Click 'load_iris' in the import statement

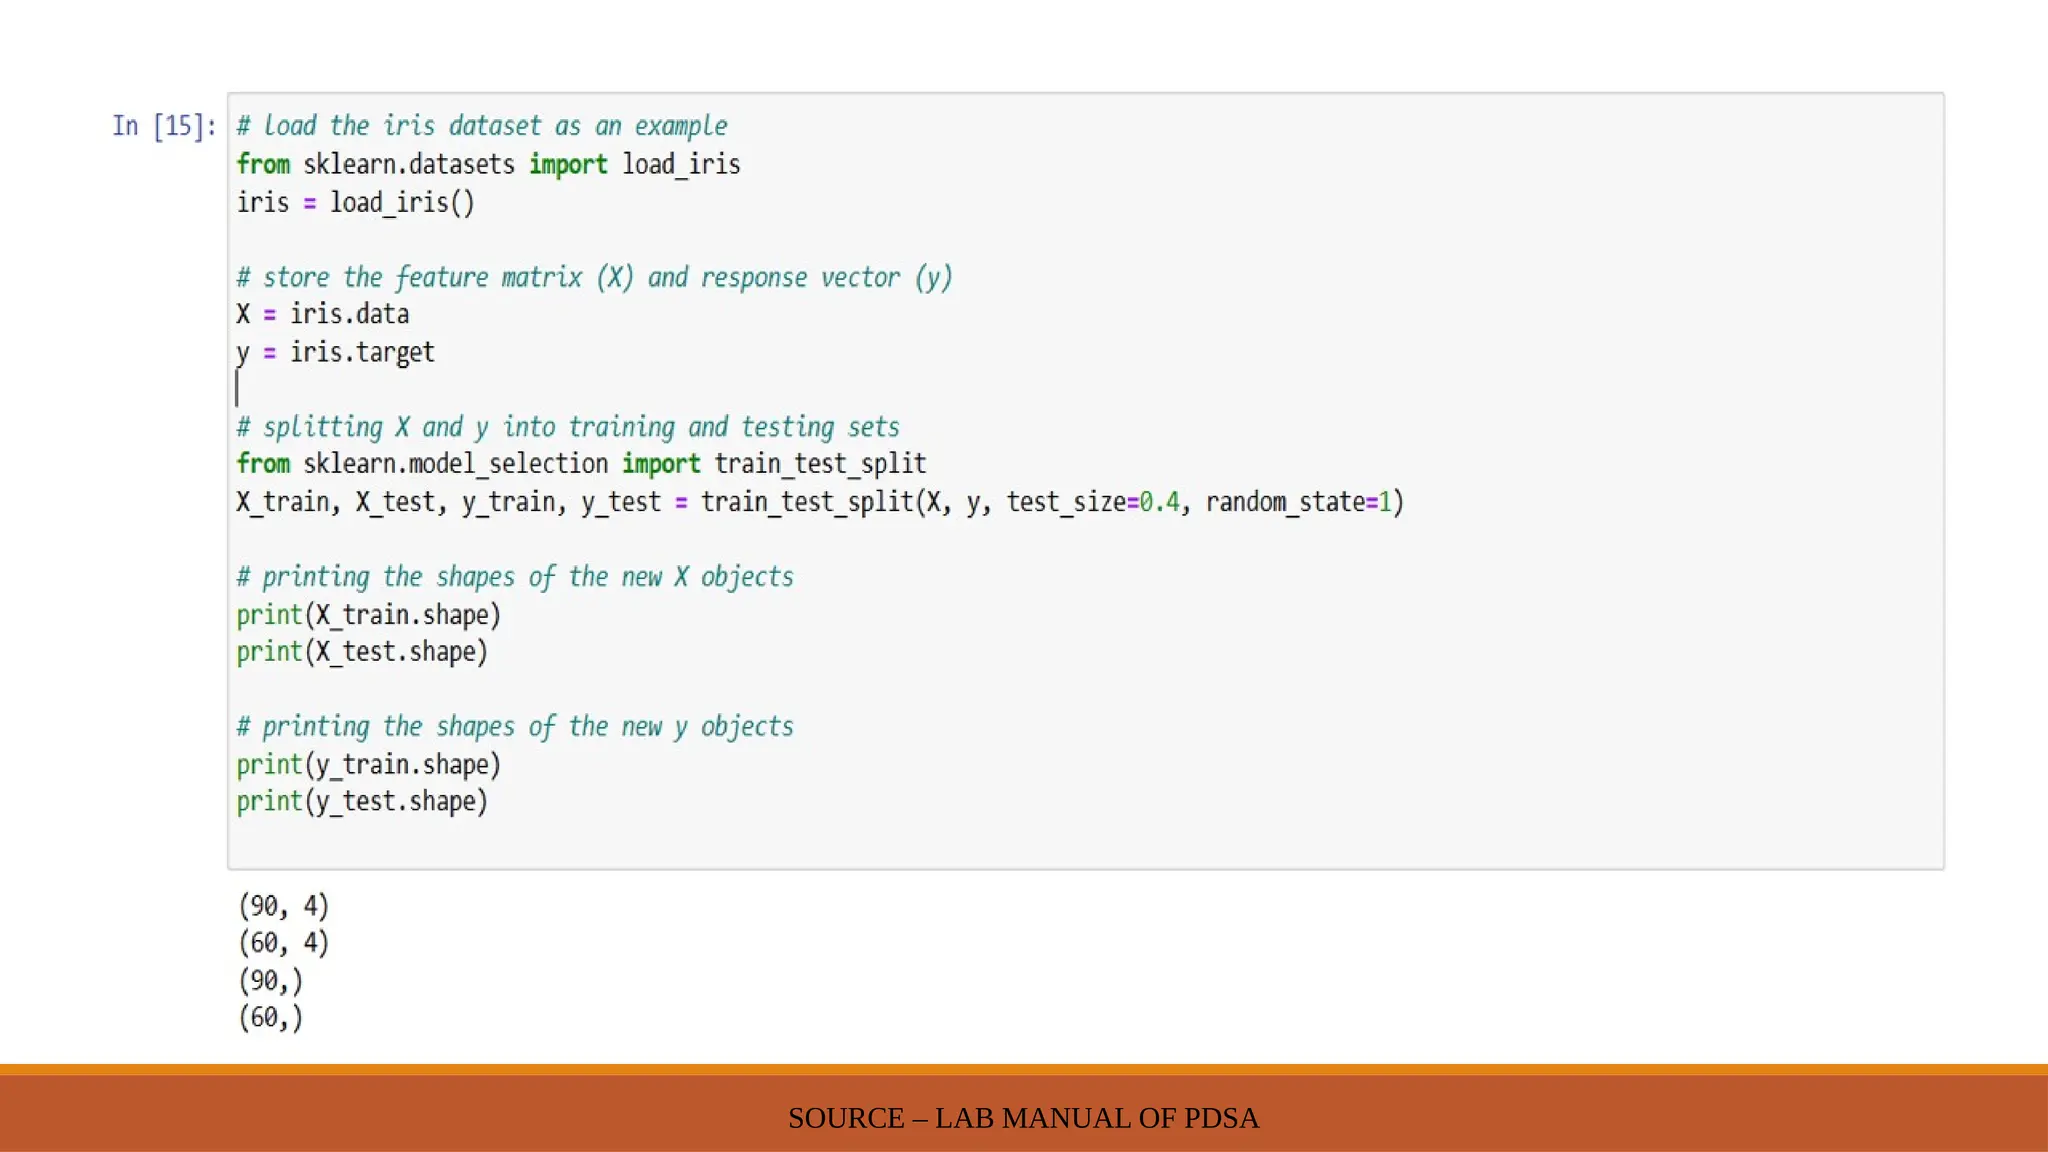click(x=681, y=164)
